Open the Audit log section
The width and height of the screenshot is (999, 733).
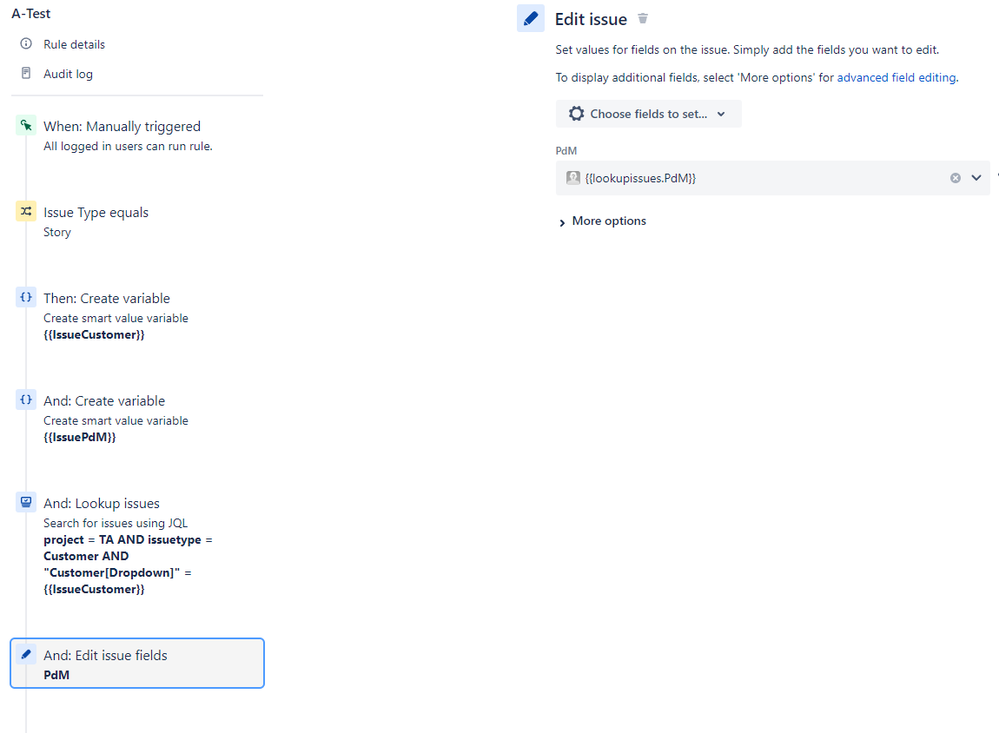[x=66, y=73]
